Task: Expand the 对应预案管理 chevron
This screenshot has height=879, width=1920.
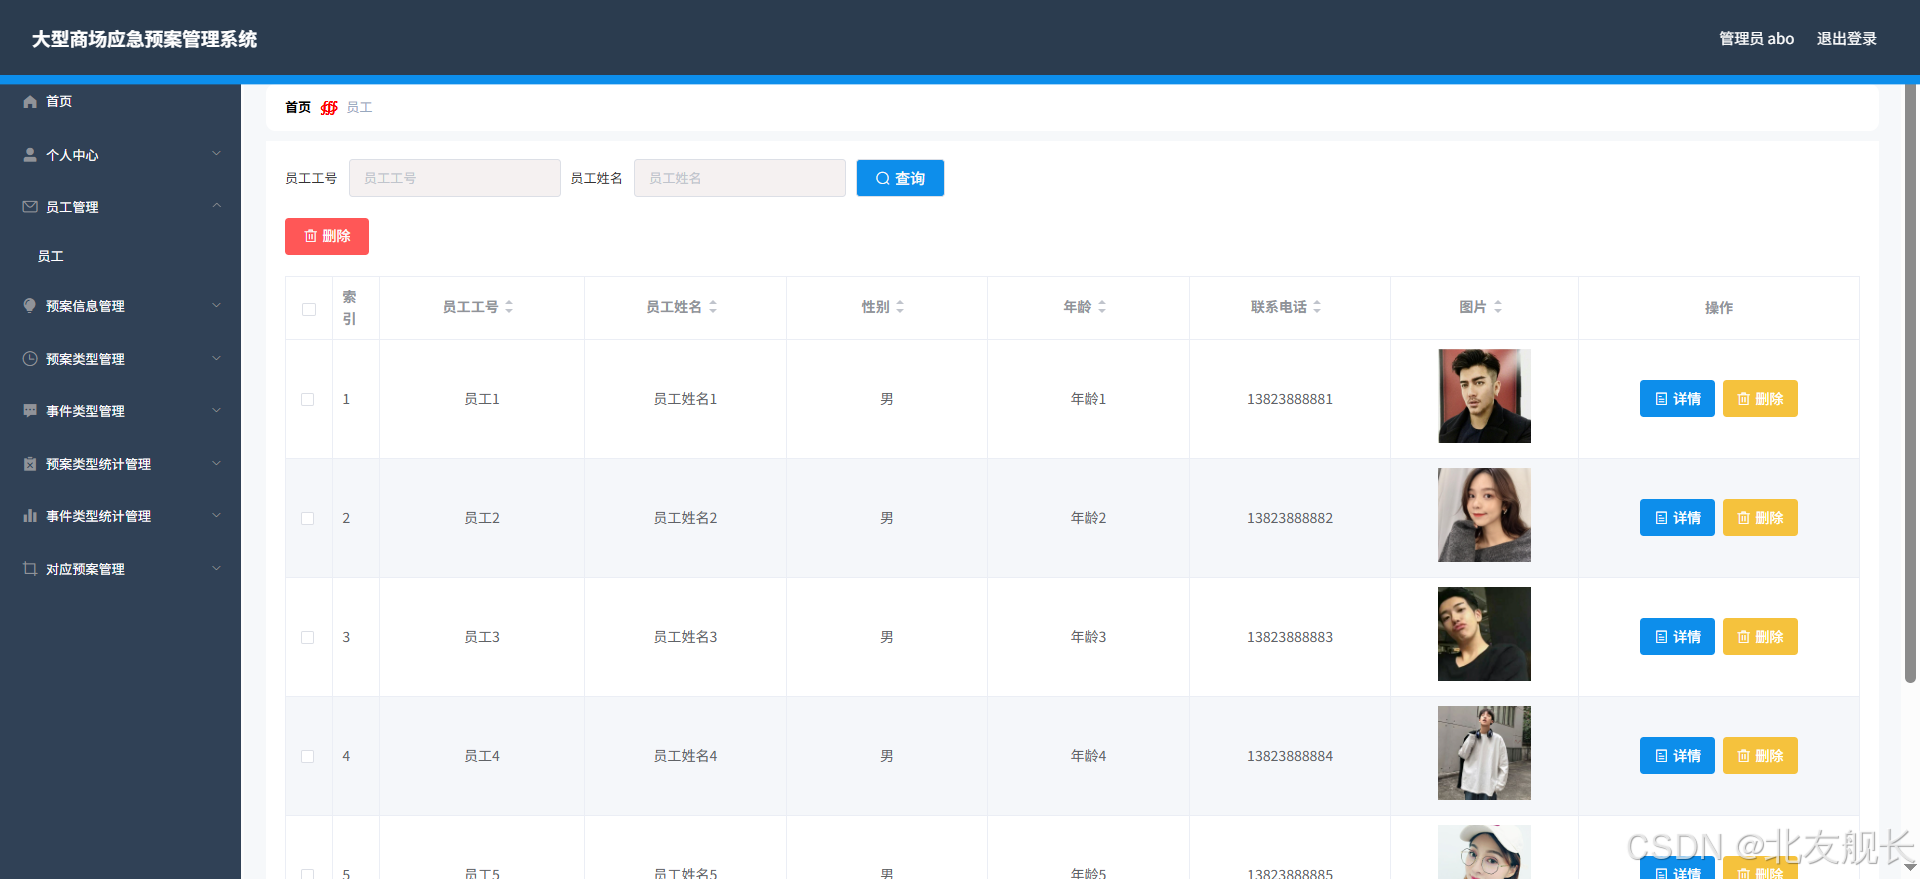Action: (x=216, y=568)
